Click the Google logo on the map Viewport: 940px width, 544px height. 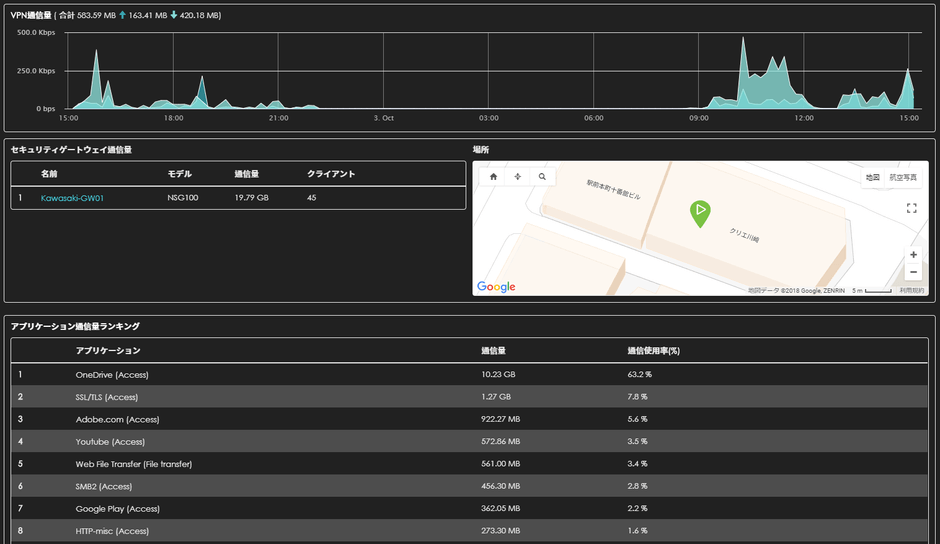[x=496, y=287]
